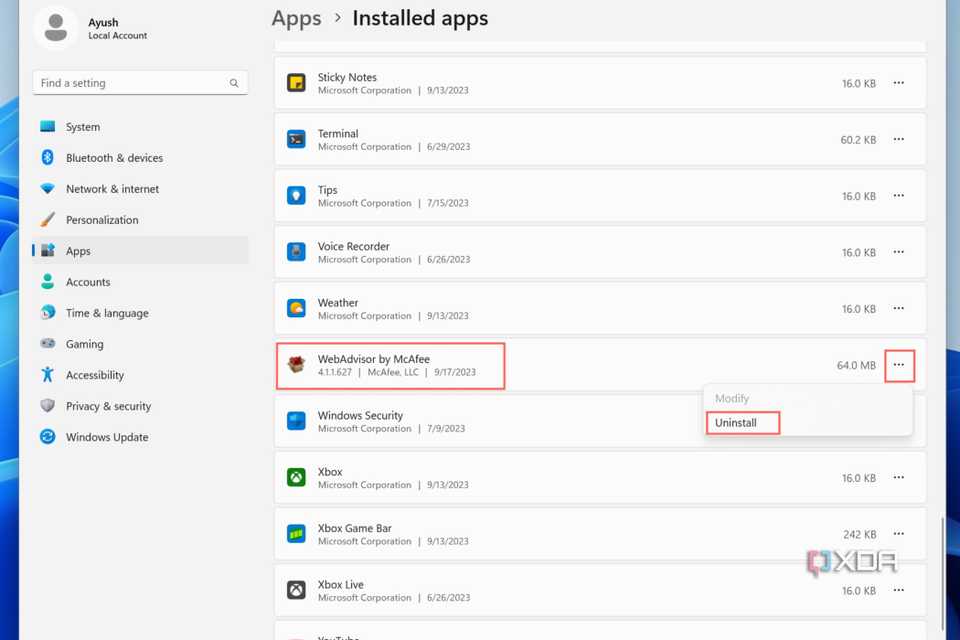Image resolution: width=960 pixels, height=640 pixels.
Task: Open more options for Voice Recorder
Action: 898,252
